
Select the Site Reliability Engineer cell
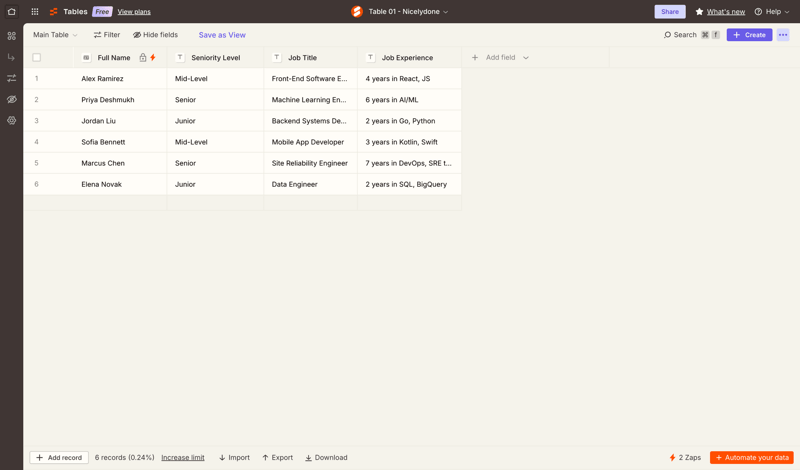[311, 163]
